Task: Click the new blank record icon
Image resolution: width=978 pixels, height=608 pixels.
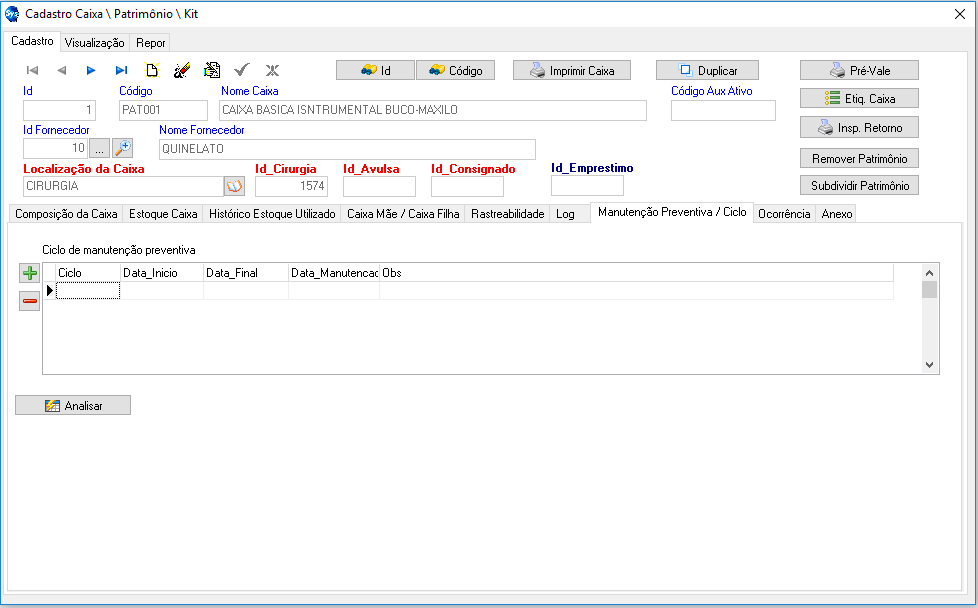Action: 152,70
